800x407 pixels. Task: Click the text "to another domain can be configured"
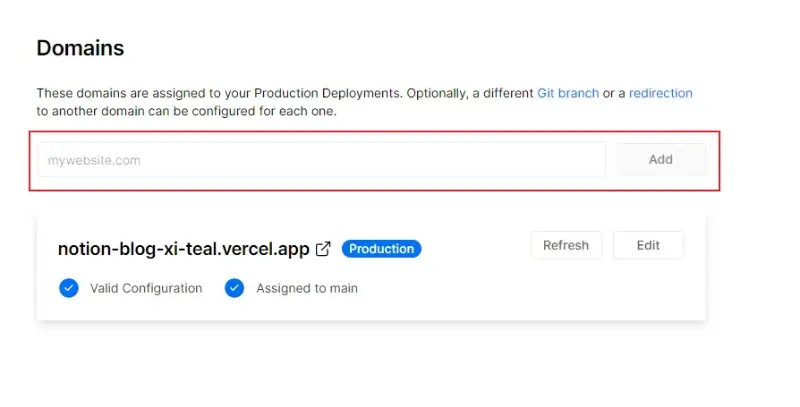[135, 111]
